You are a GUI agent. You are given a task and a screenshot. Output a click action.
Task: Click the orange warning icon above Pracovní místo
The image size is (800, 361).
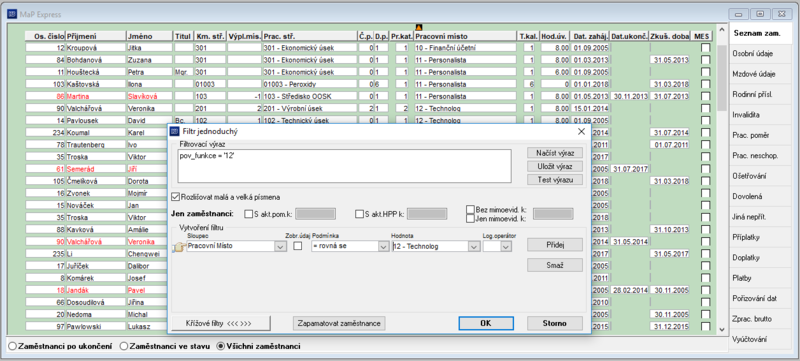point(419,28)
